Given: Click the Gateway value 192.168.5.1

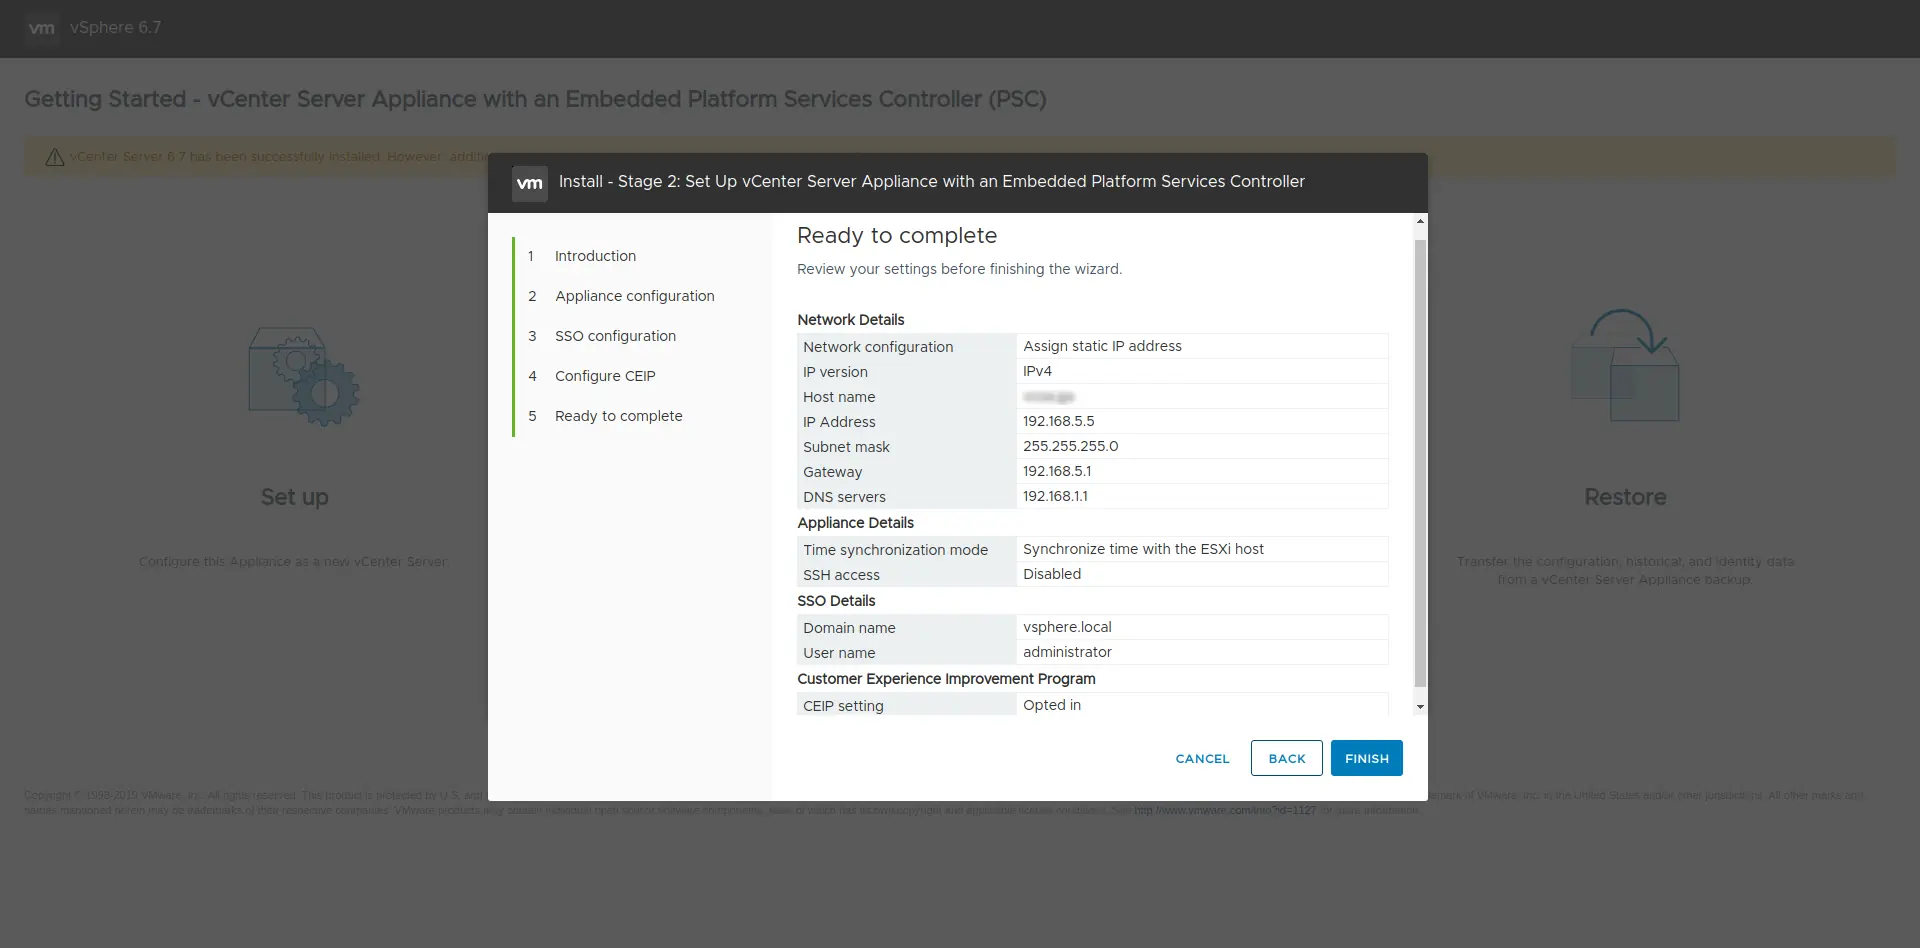Looking at the screenshot, I should coord(1056,471).
